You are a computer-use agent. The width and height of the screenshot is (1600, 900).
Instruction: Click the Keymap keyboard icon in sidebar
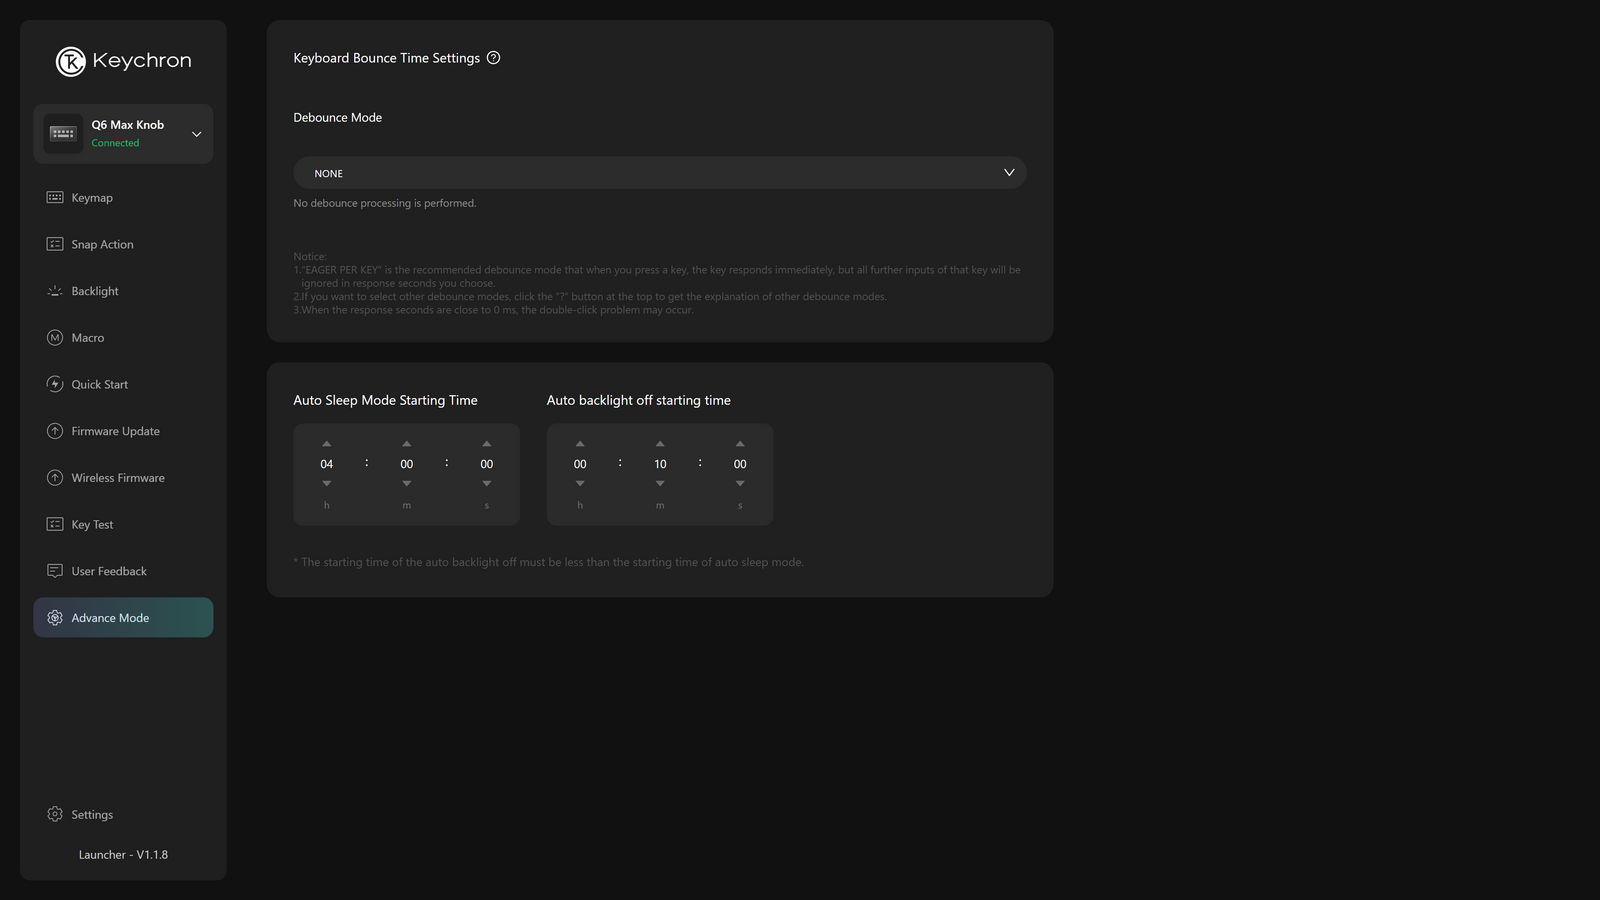[x=55, y=198]
